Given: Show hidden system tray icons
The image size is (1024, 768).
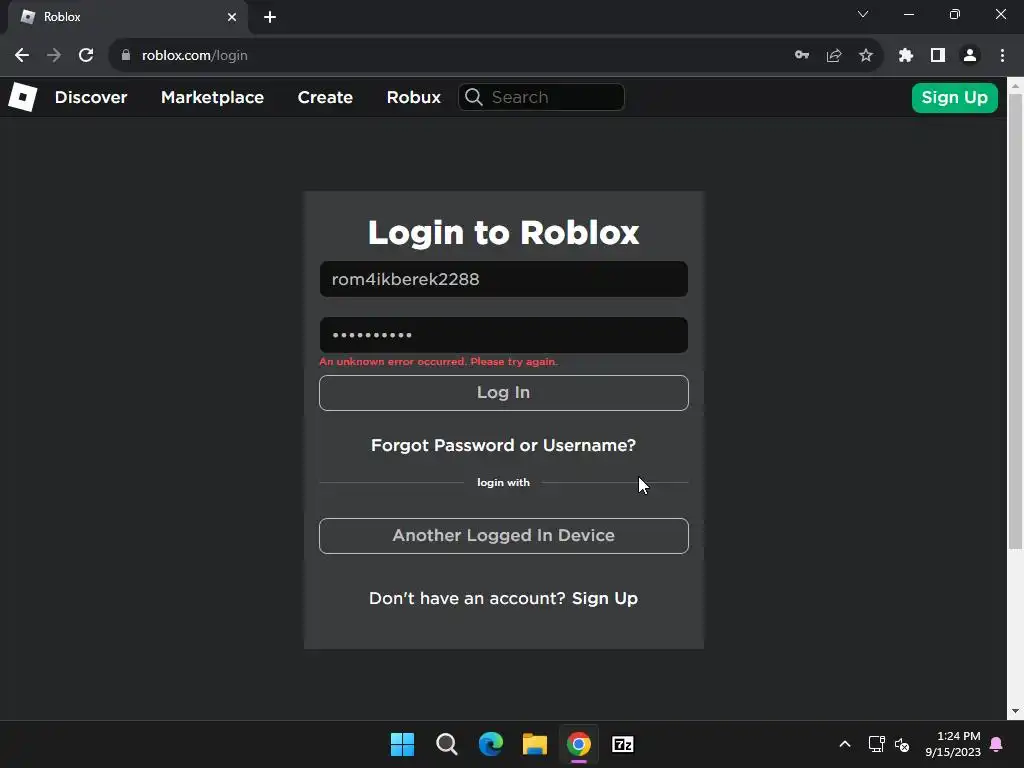Looking at the screenshot, I should (844, 744).
